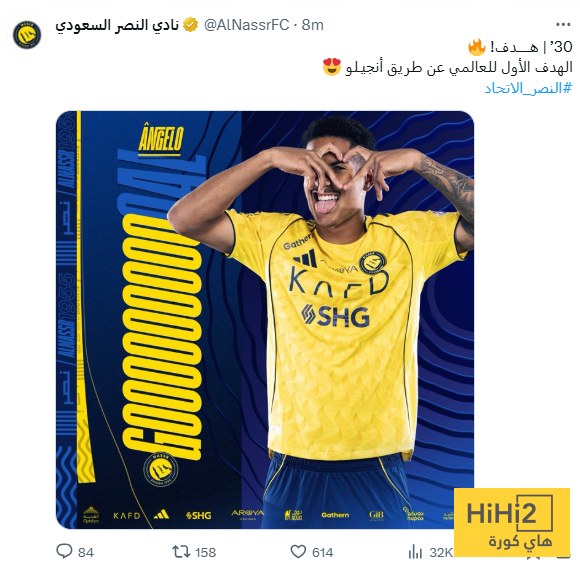The image size is (580, 568).
Task: Click the Al Nassr profile avatar
Action: click(27, 35)
